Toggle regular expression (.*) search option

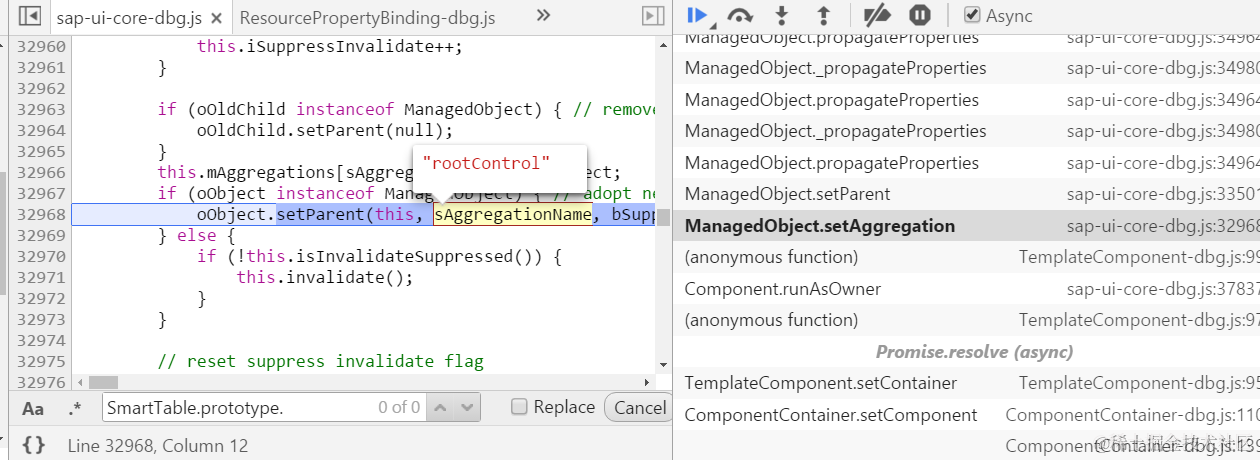[x=75, y=408]
